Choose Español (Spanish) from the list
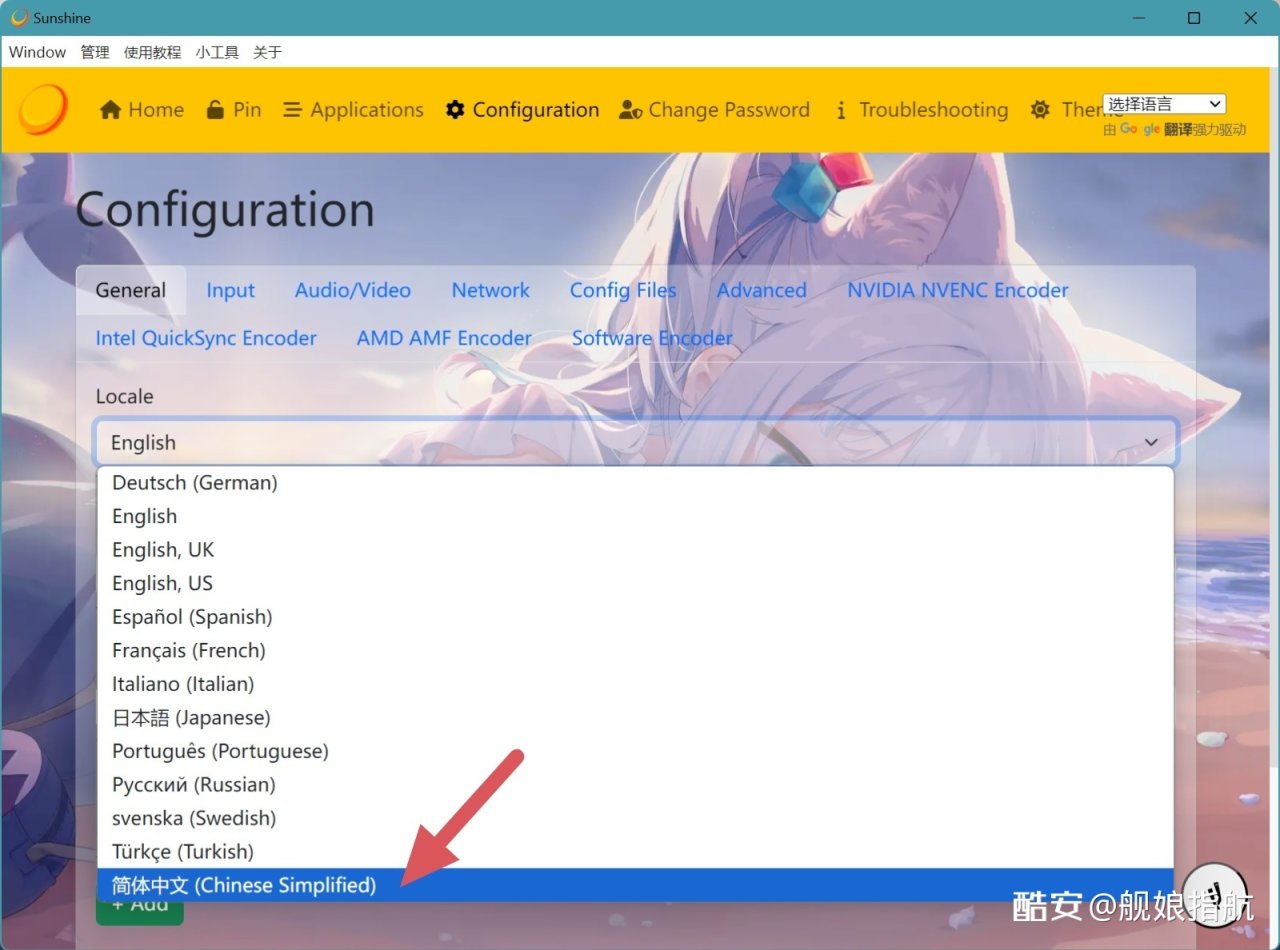The image size is (1280, 950). 635,617
